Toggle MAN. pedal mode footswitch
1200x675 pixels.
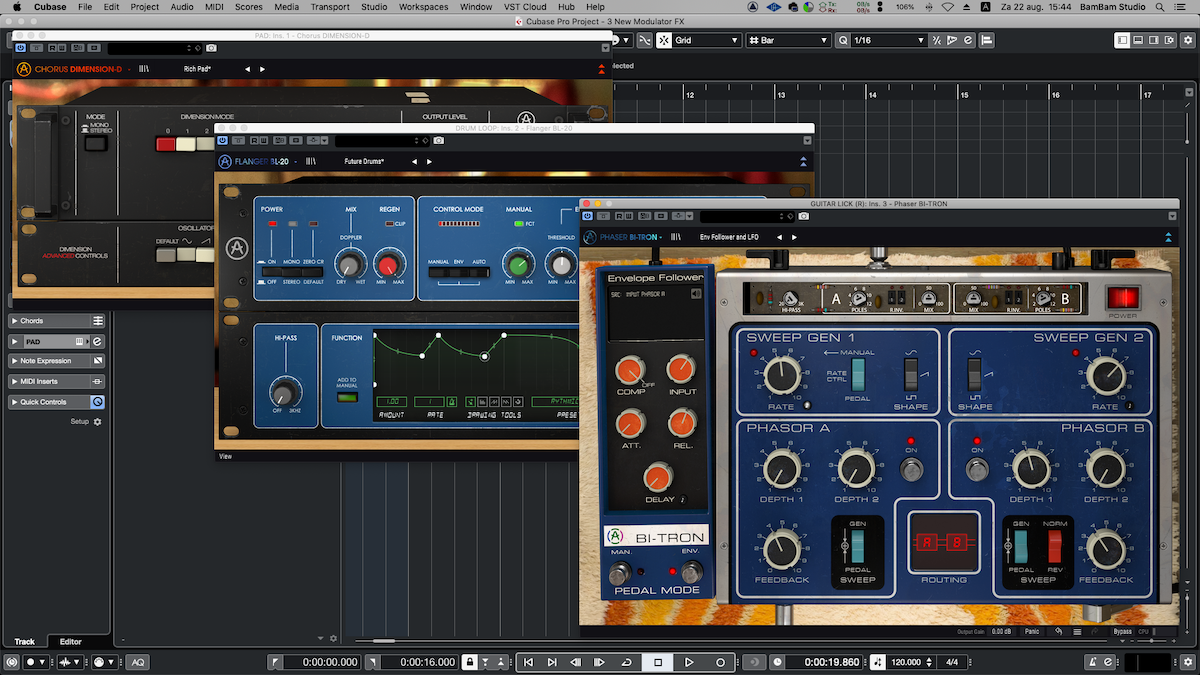[x=621, y=573]
